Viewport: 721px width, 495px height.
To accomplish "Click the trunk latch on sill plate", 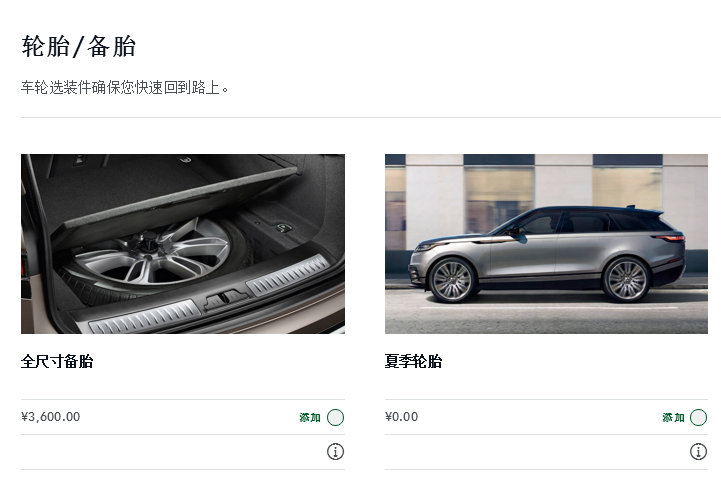I will 224,300.
